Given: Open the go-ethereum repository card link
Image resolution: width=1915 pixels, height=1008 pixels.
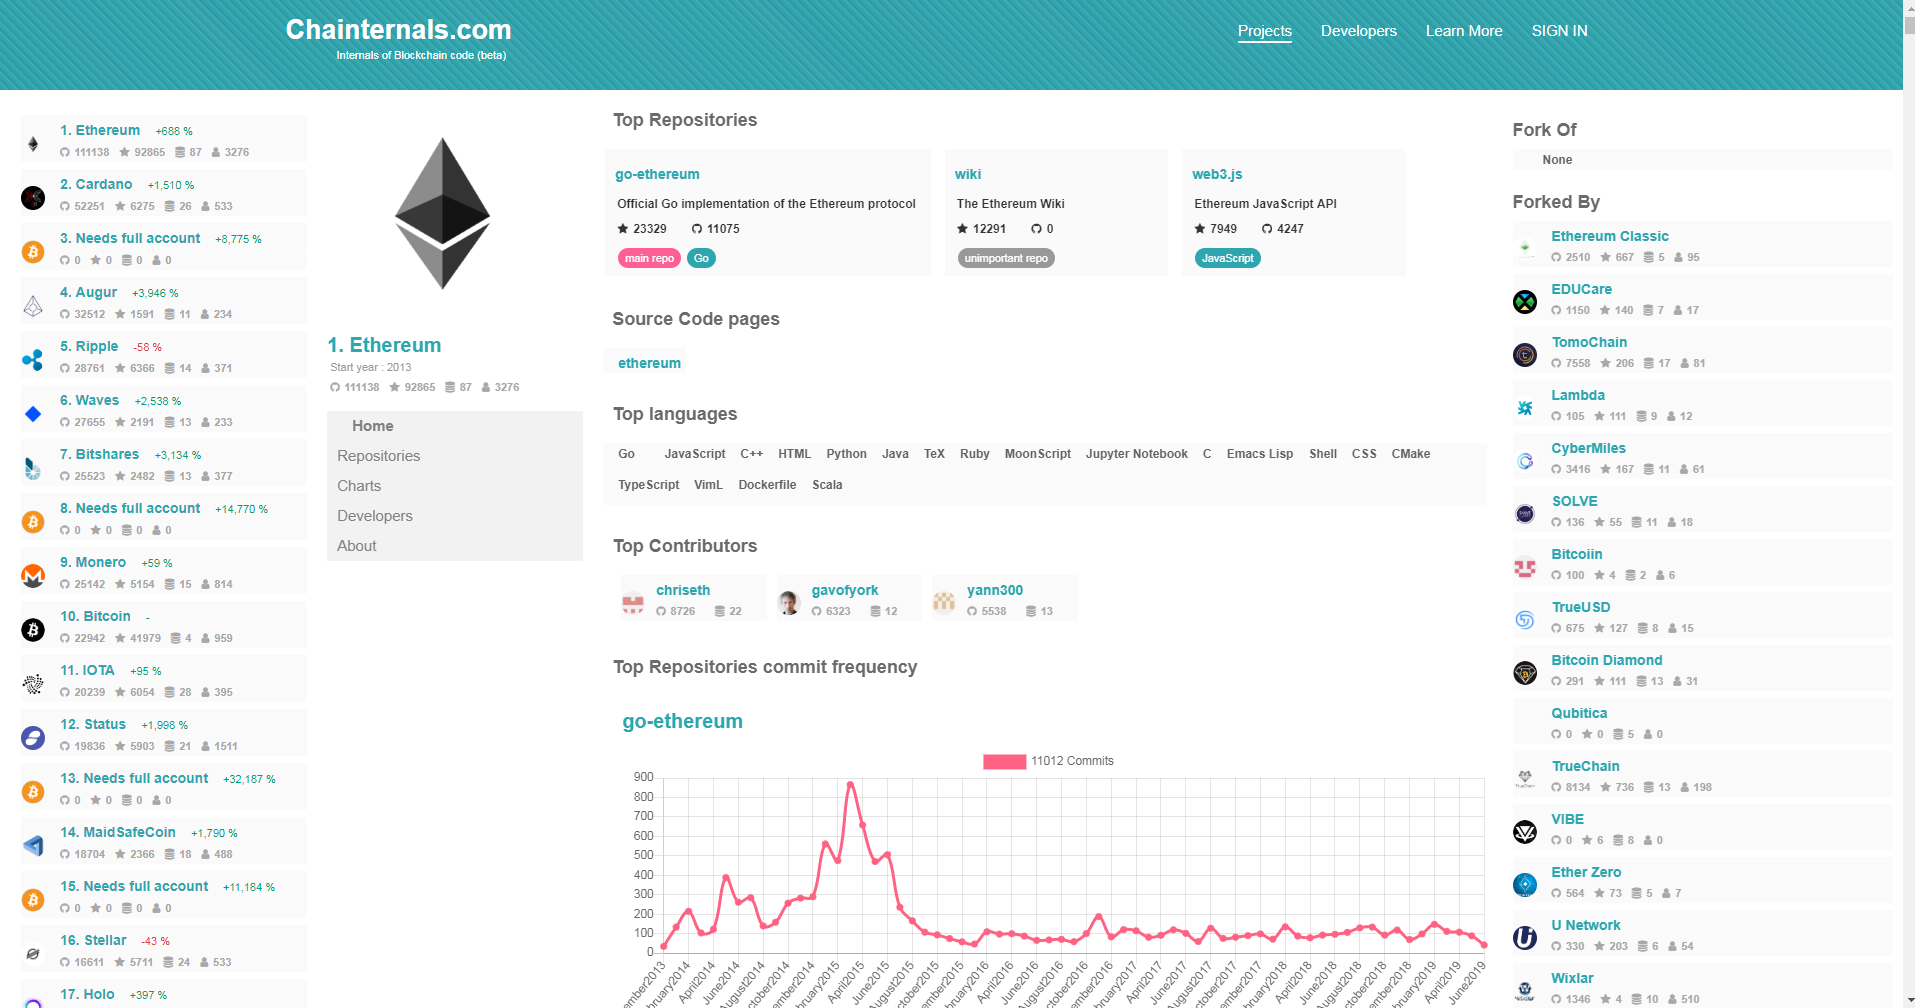Looking at the screenshot, I should pyautogui.click(x=657, y=174).
